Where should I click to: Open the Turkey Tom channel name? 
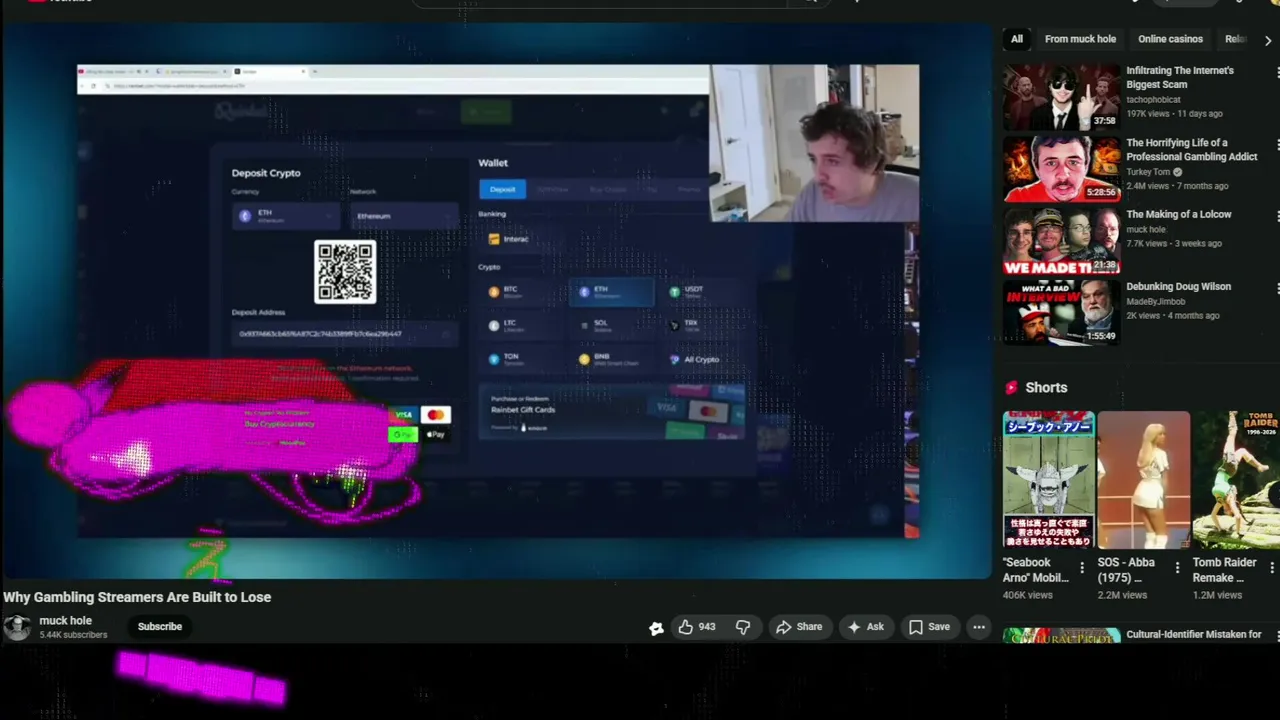(1148, 172)
